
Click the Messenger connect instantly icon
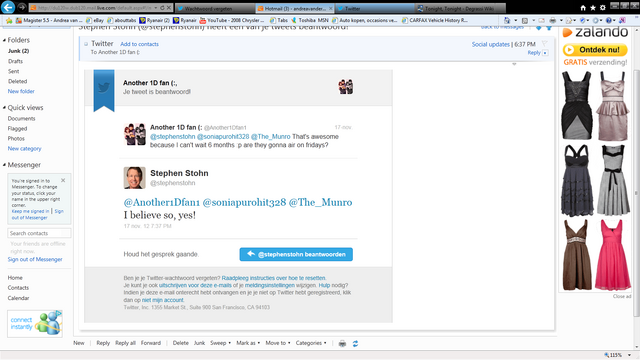click(x=35, y=323)
